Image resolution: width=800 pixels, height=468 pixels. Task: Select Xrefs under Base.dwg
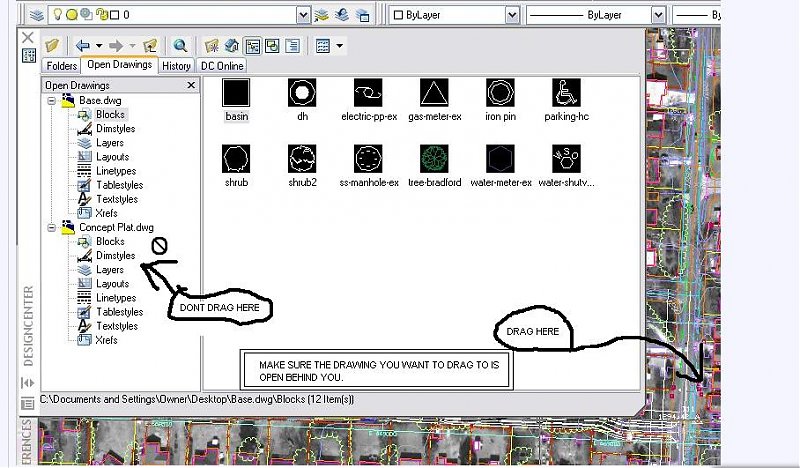106,213
